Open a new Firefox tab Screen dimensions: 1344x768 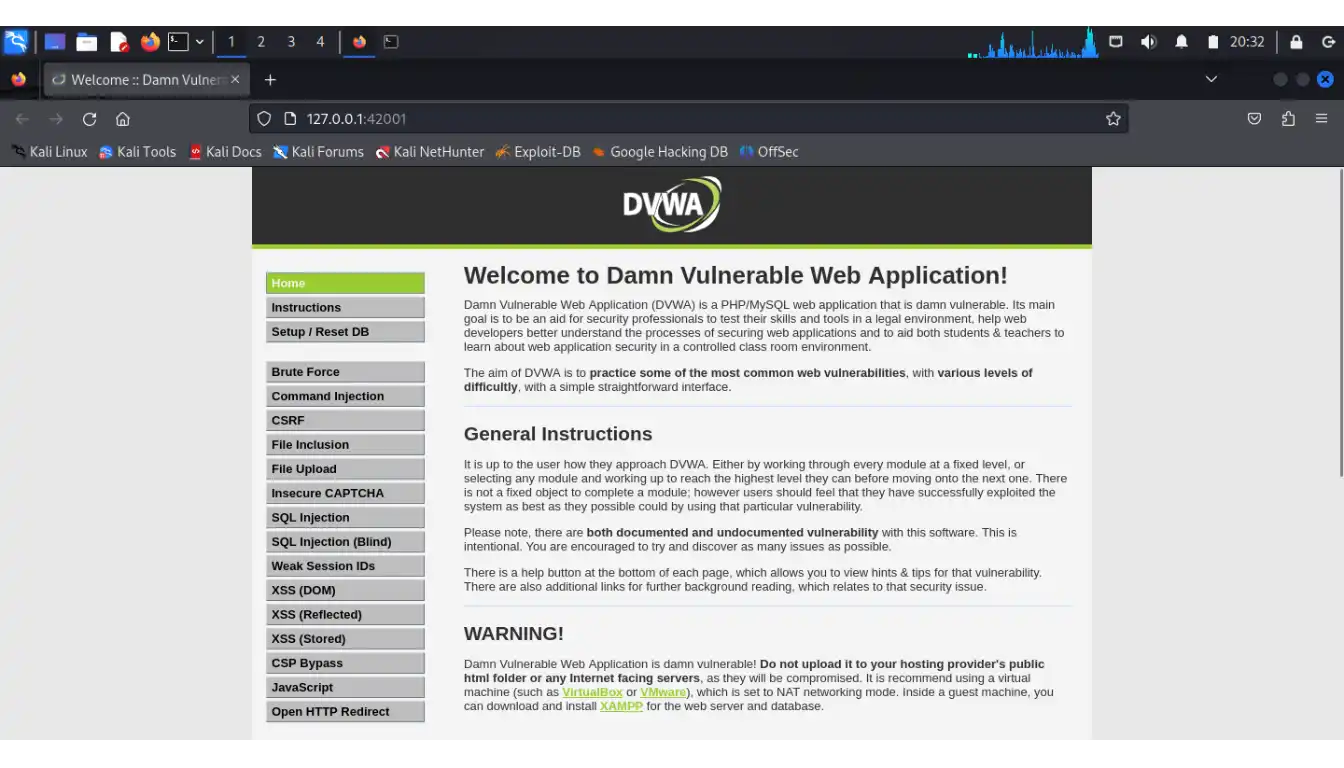click(x=270, y=80)
